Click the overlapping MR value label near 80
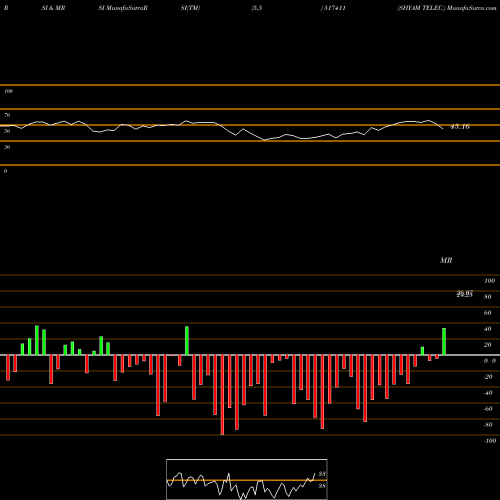The width and height of the screenshot is (500, 500). tap(465, 294)
